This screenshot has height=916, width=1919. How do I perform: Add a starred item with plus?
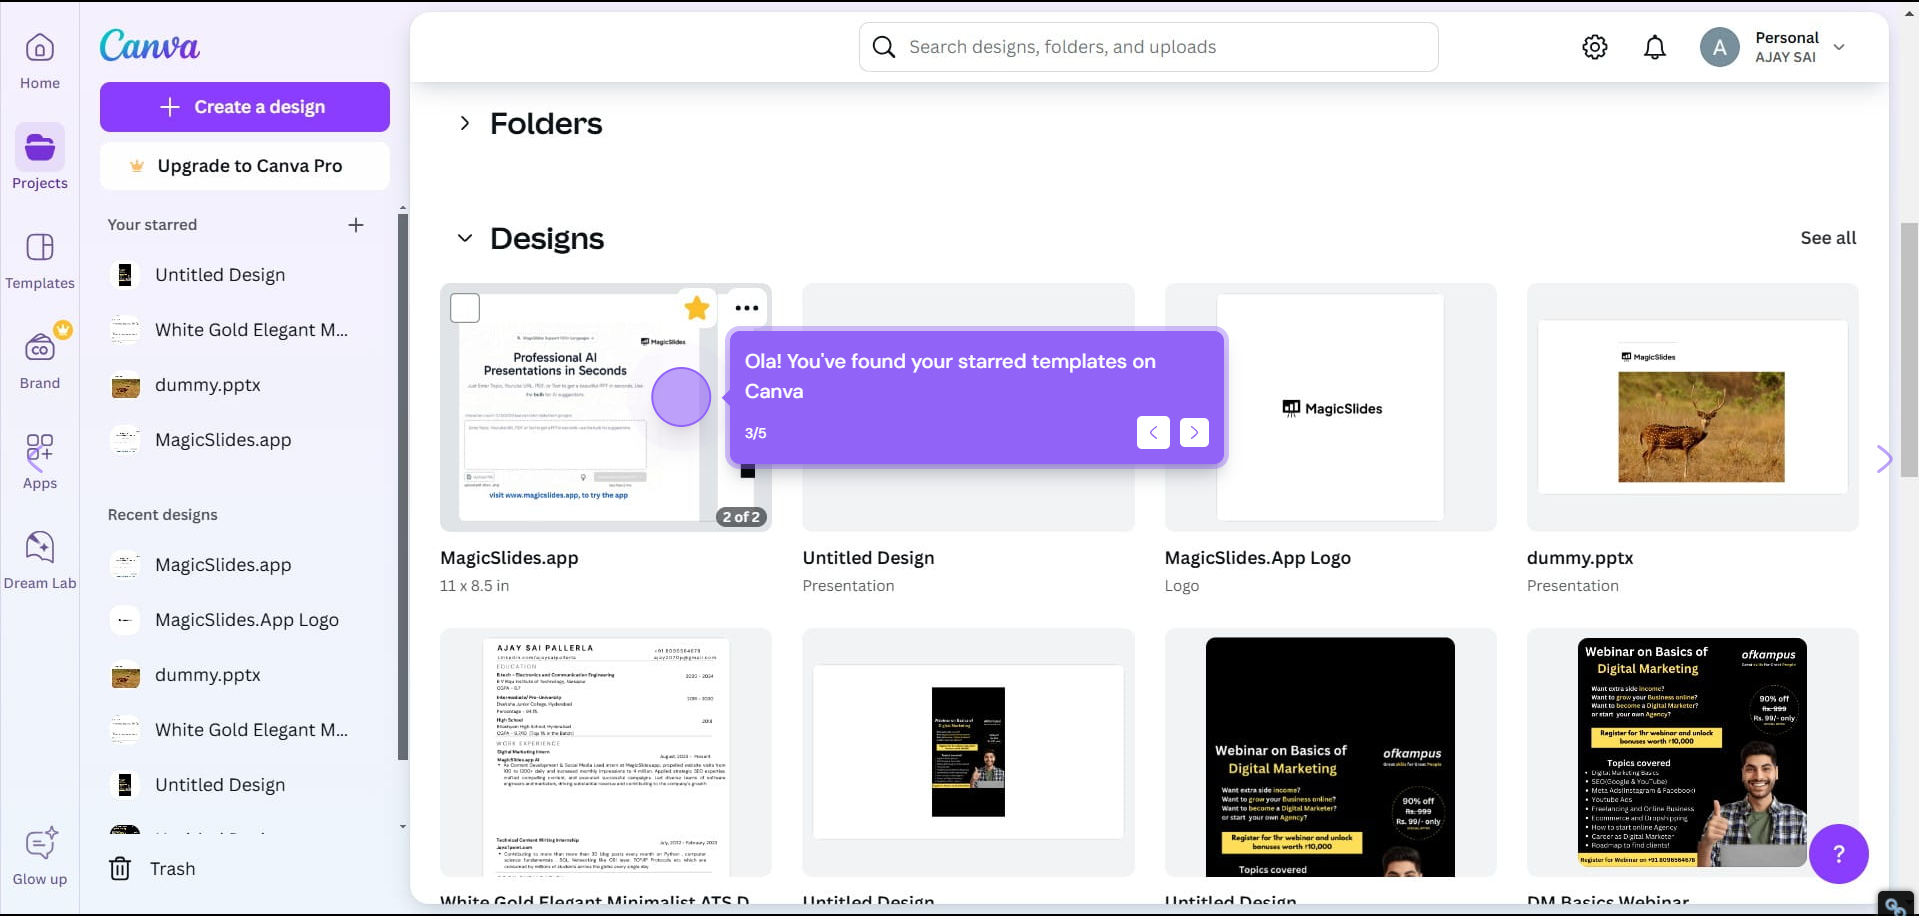pyautogui.click(x=356, y=225)
